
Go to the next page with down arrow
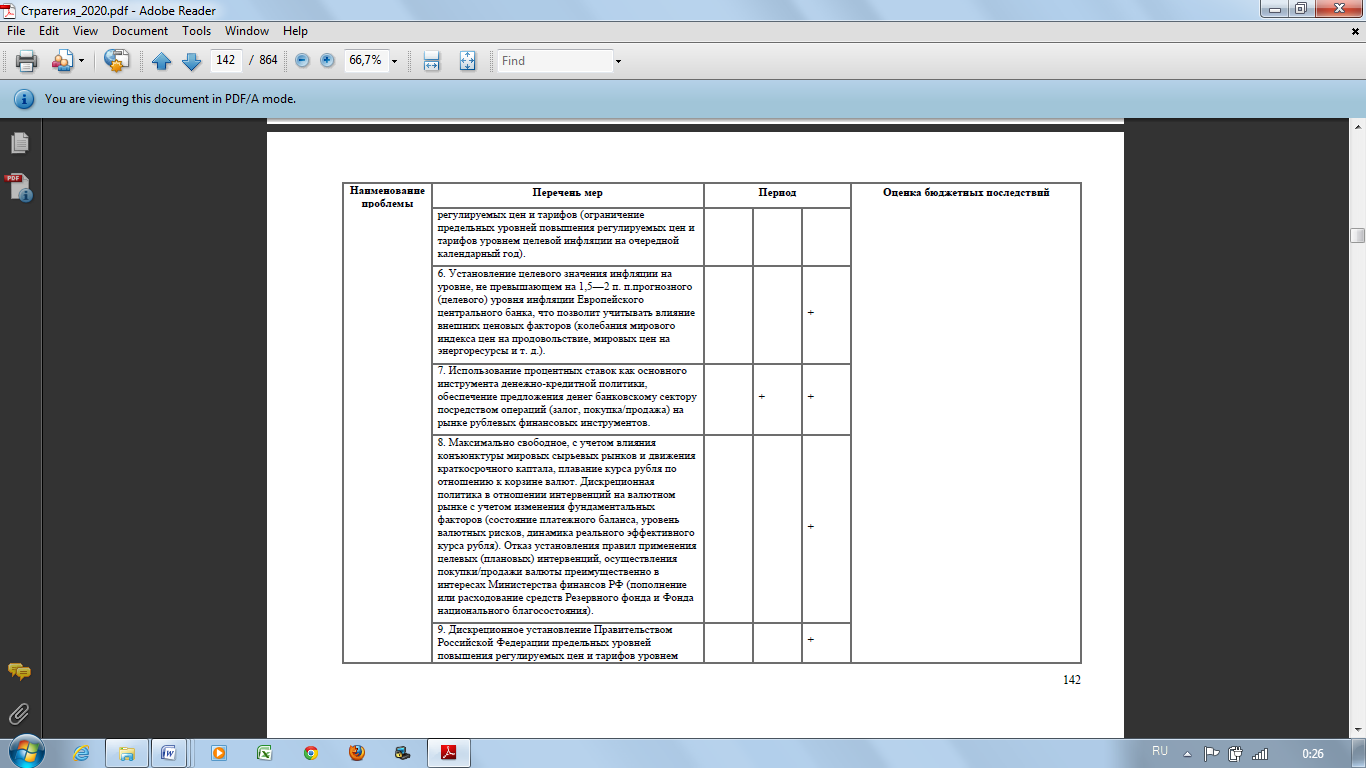pos(191,61)
